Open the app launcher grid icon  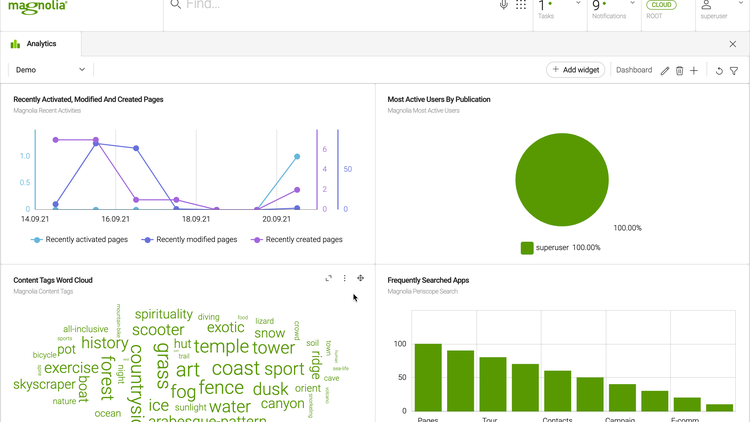pyautogui.click(x=521, y=5)
